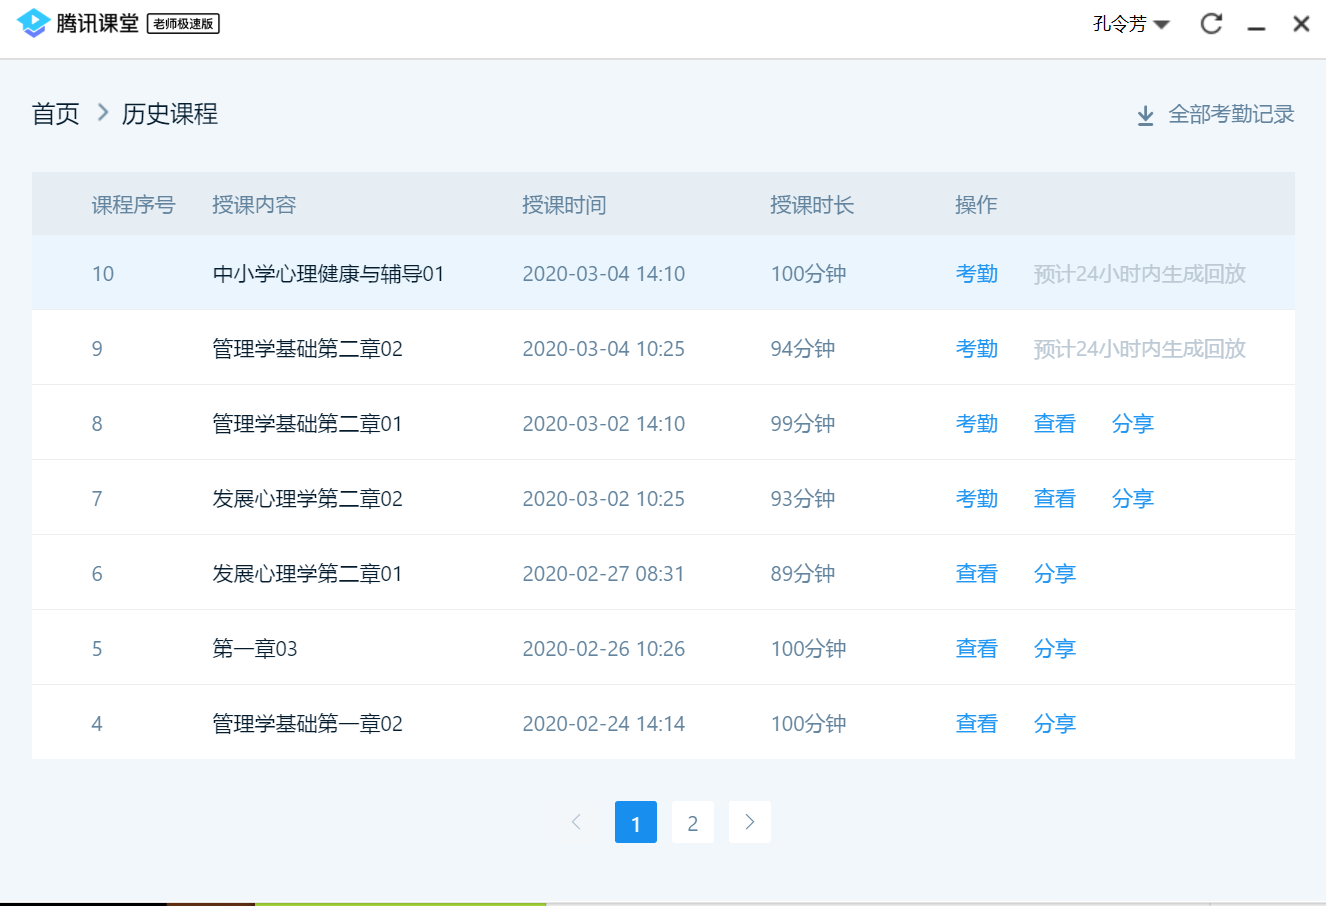Select the 管理学基础第一章02 course row
The image size is (1326, 906).
[x=307, y=724]
